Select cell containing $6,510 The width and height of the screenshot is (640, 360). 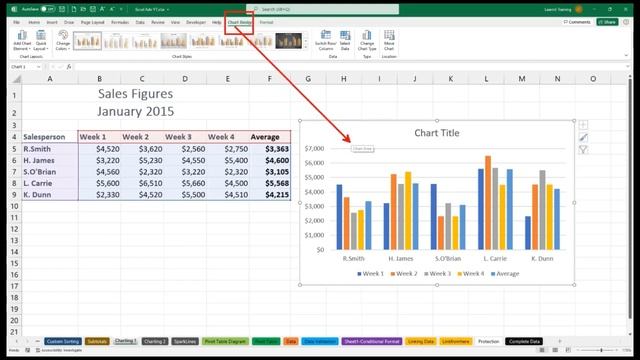tap(142, 183)
